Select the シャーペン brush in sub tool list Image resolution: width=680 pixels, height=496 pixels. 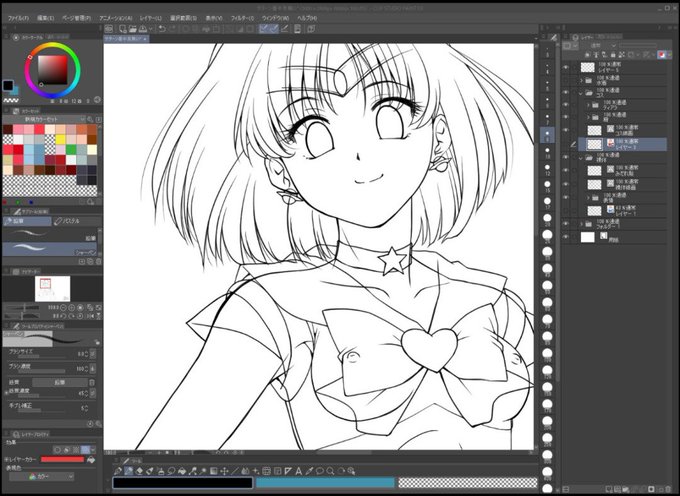click(x=49, y=249)
